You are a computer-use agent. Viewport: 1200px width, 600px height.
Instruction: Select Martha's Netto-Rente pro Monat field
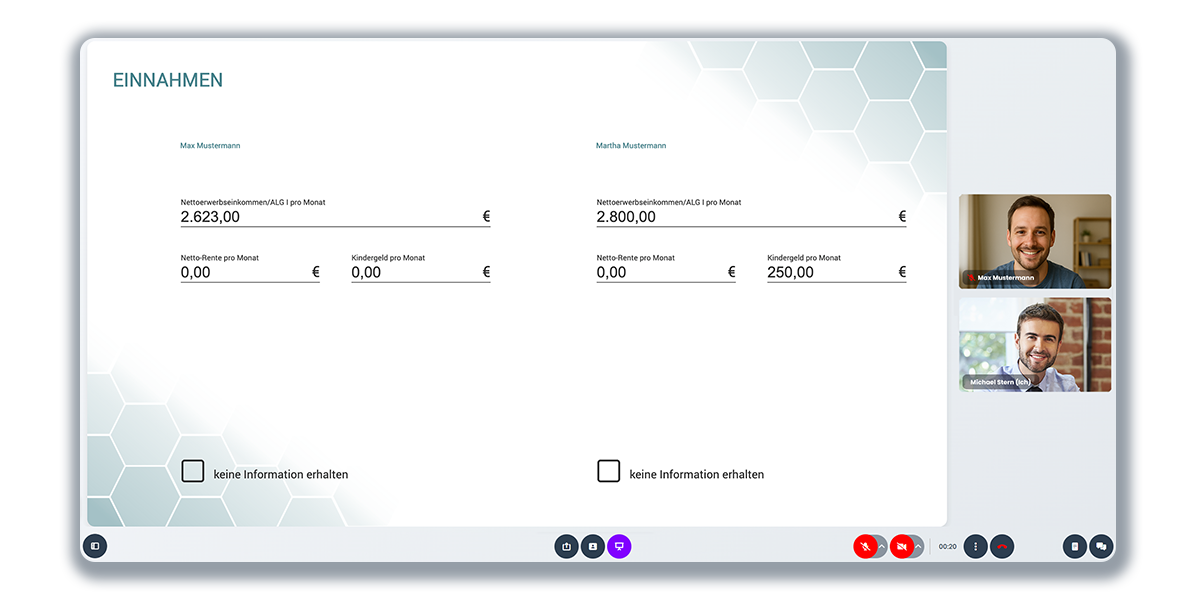click(660, 272)
